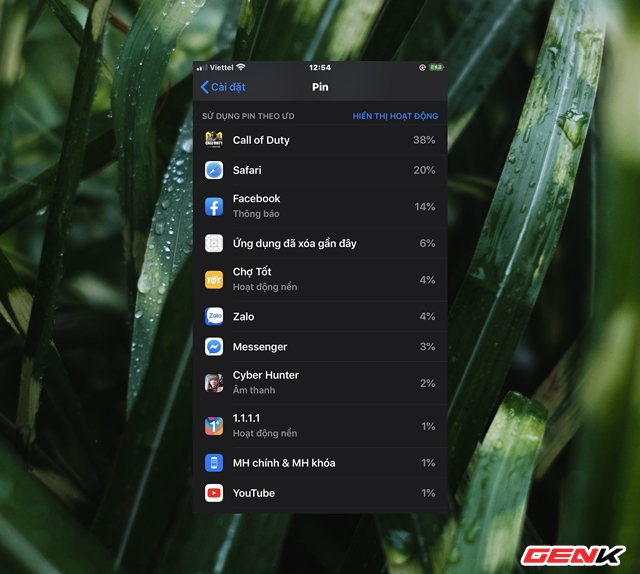Tap the YouTube app icon
Viewport: 640px width, 574px height.
click(213, 493)
